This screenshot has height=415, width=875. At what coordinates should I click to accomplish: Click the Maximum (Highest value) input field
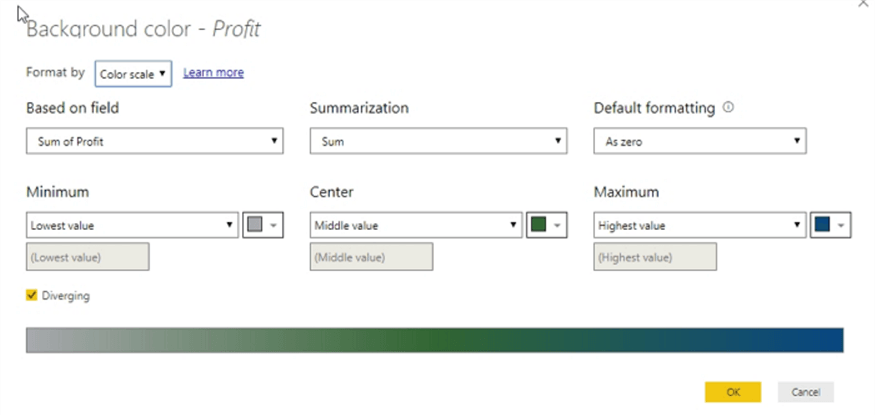point(655,257)
